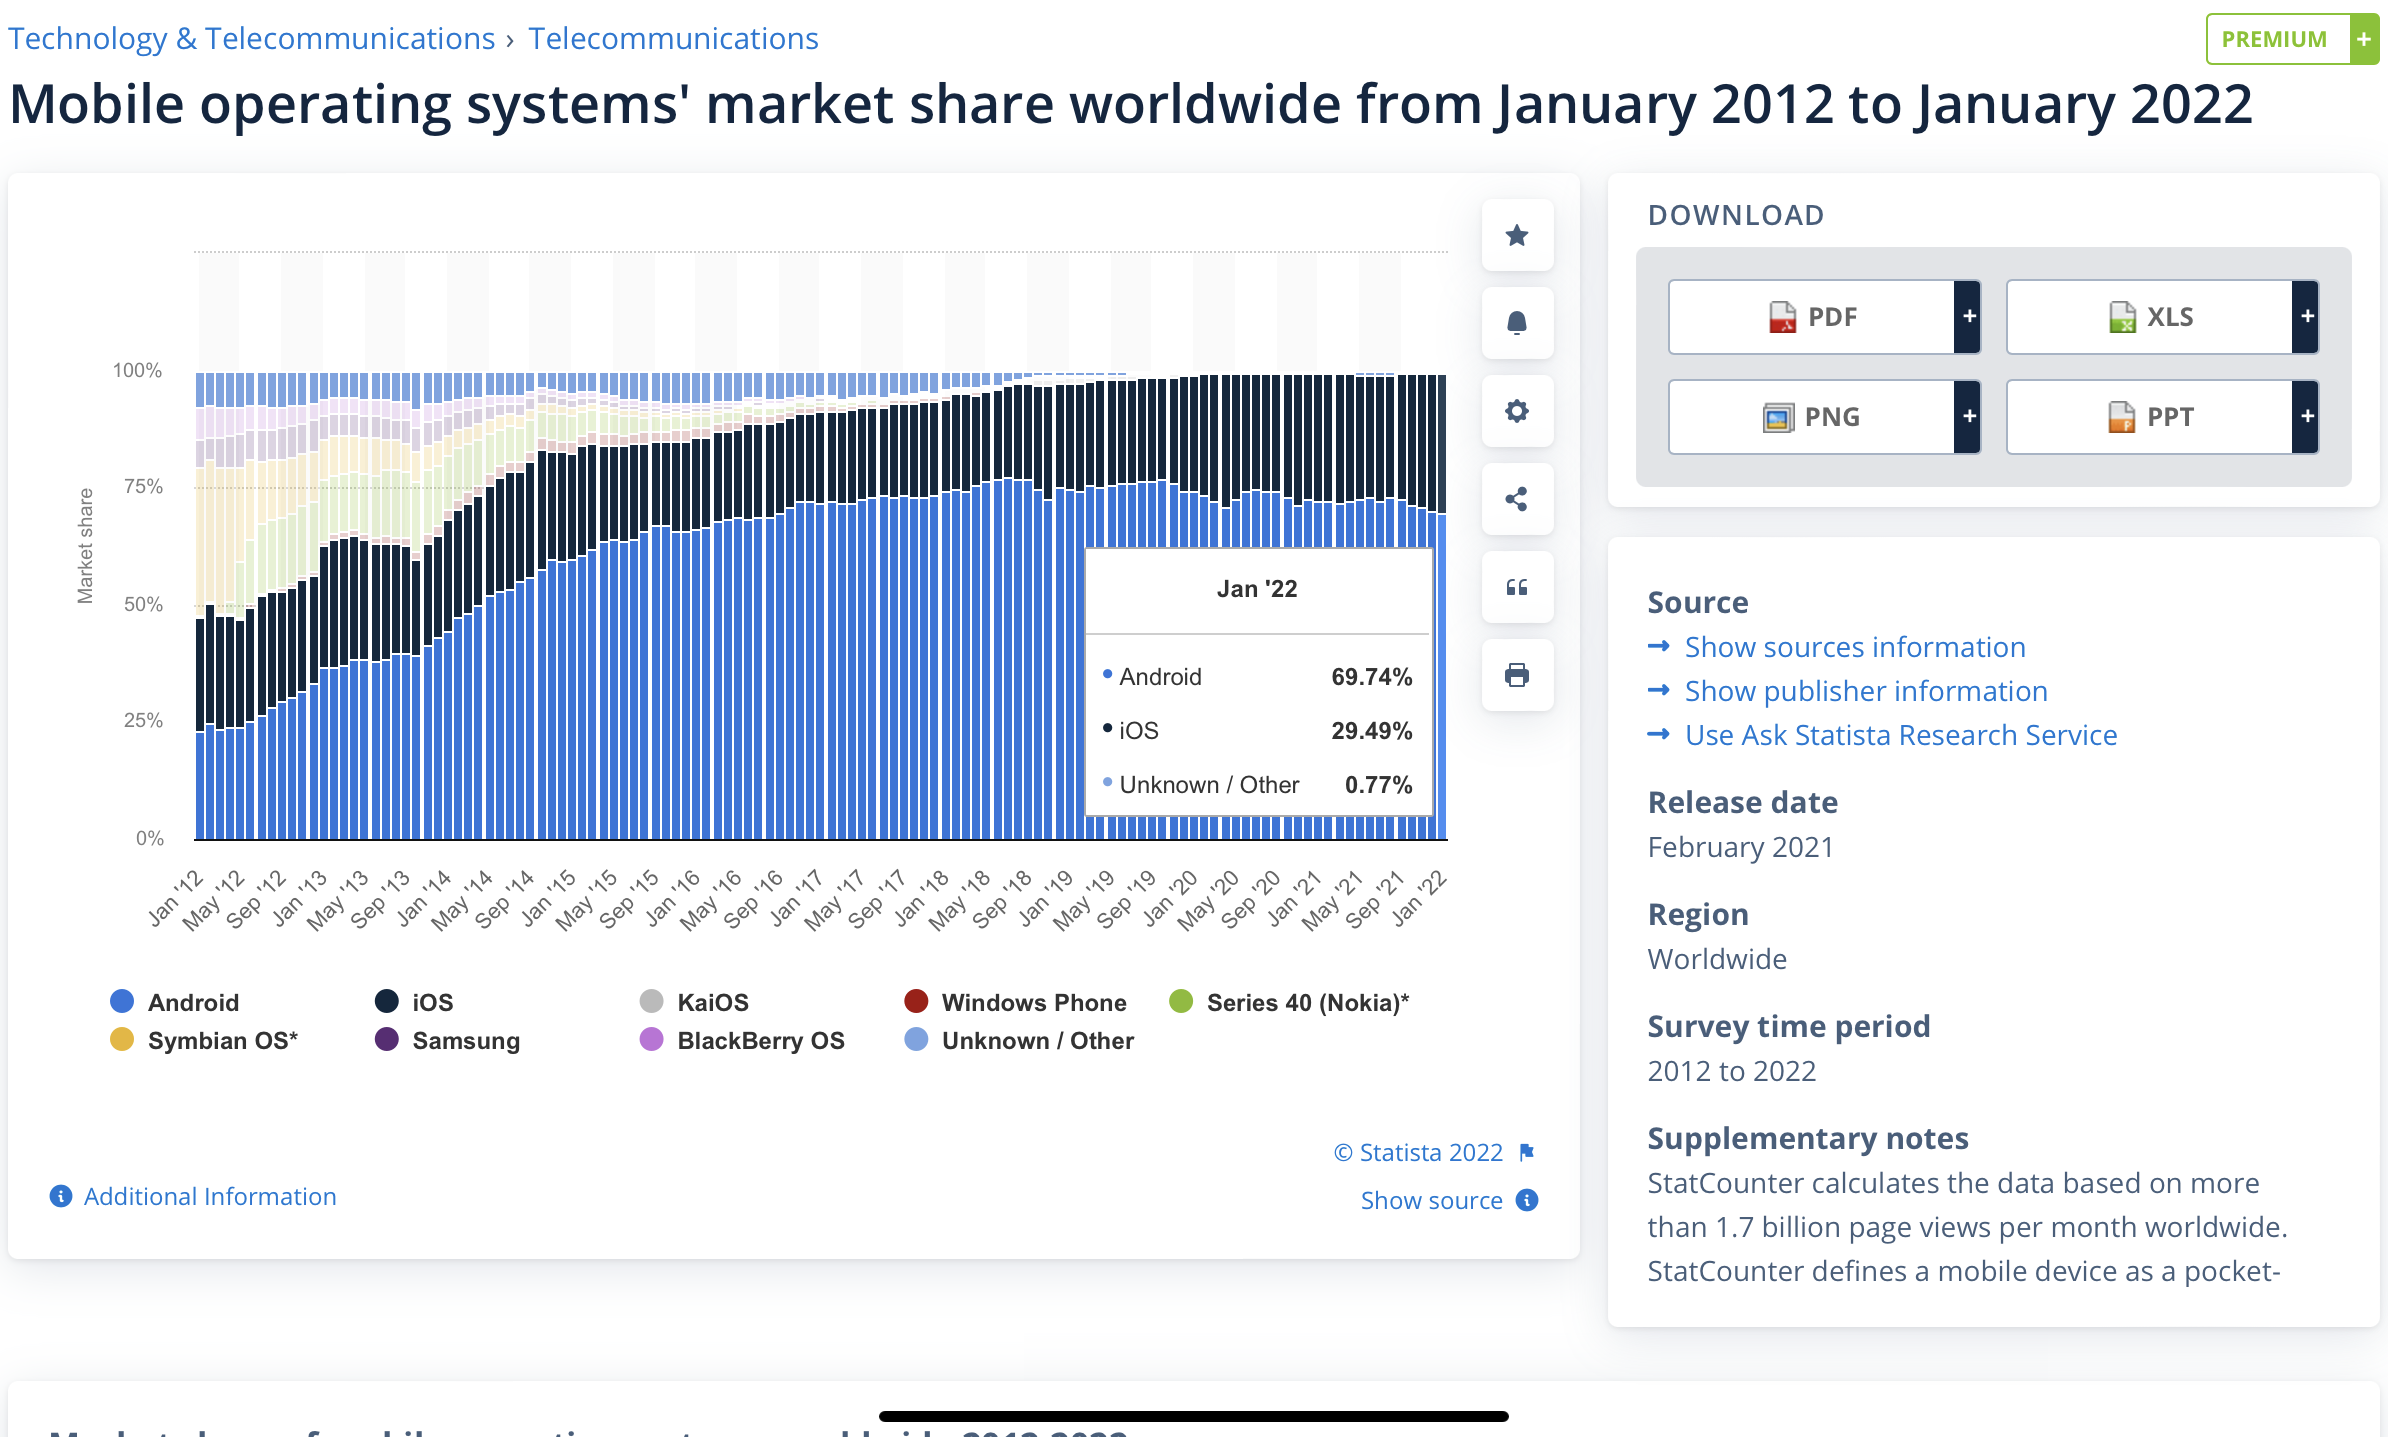2388x1437 pixels.
Task: Click the PREMIUM badge
Action: pos(2276,39)
